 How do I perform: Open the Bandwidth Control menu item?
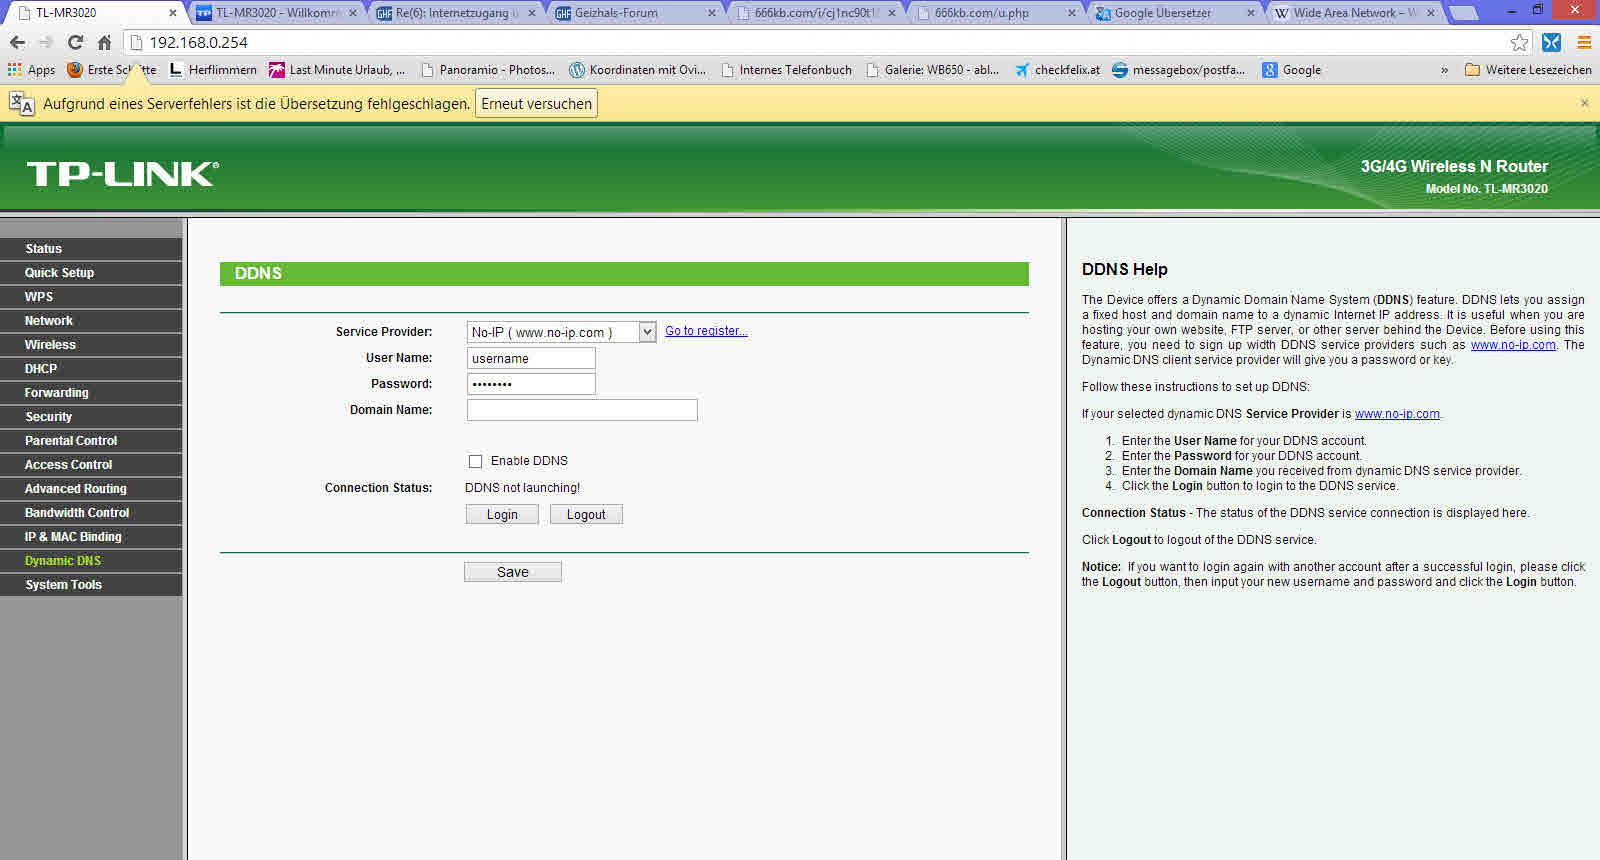tap(91, 513)
